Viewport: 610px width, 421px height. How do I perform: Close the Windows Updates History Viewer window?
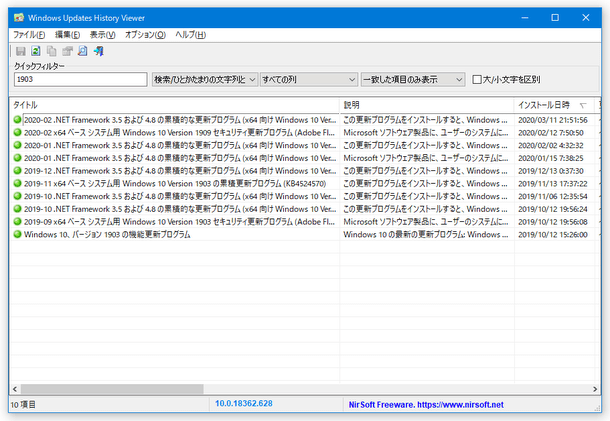coord(585,18)
